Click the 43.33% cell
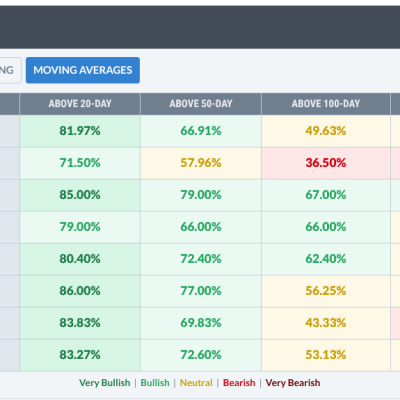This screenshot has height=400, width=400. tap(326, 323)
